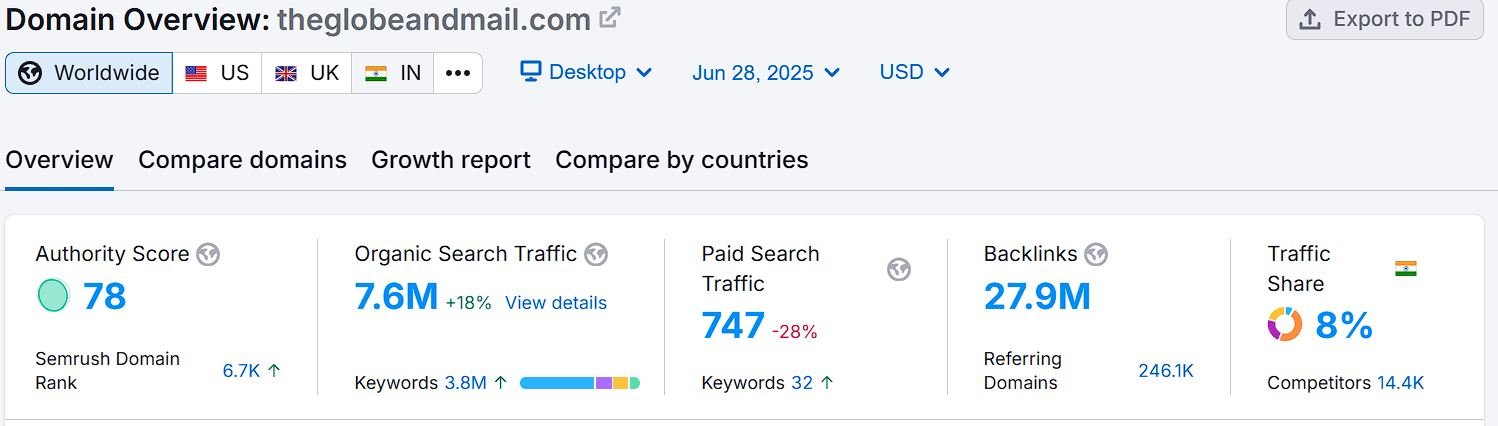Viewport: 1498px width, 426px height.
Task: Switch to Compare domains tab
Action: [x=242, y=160]
